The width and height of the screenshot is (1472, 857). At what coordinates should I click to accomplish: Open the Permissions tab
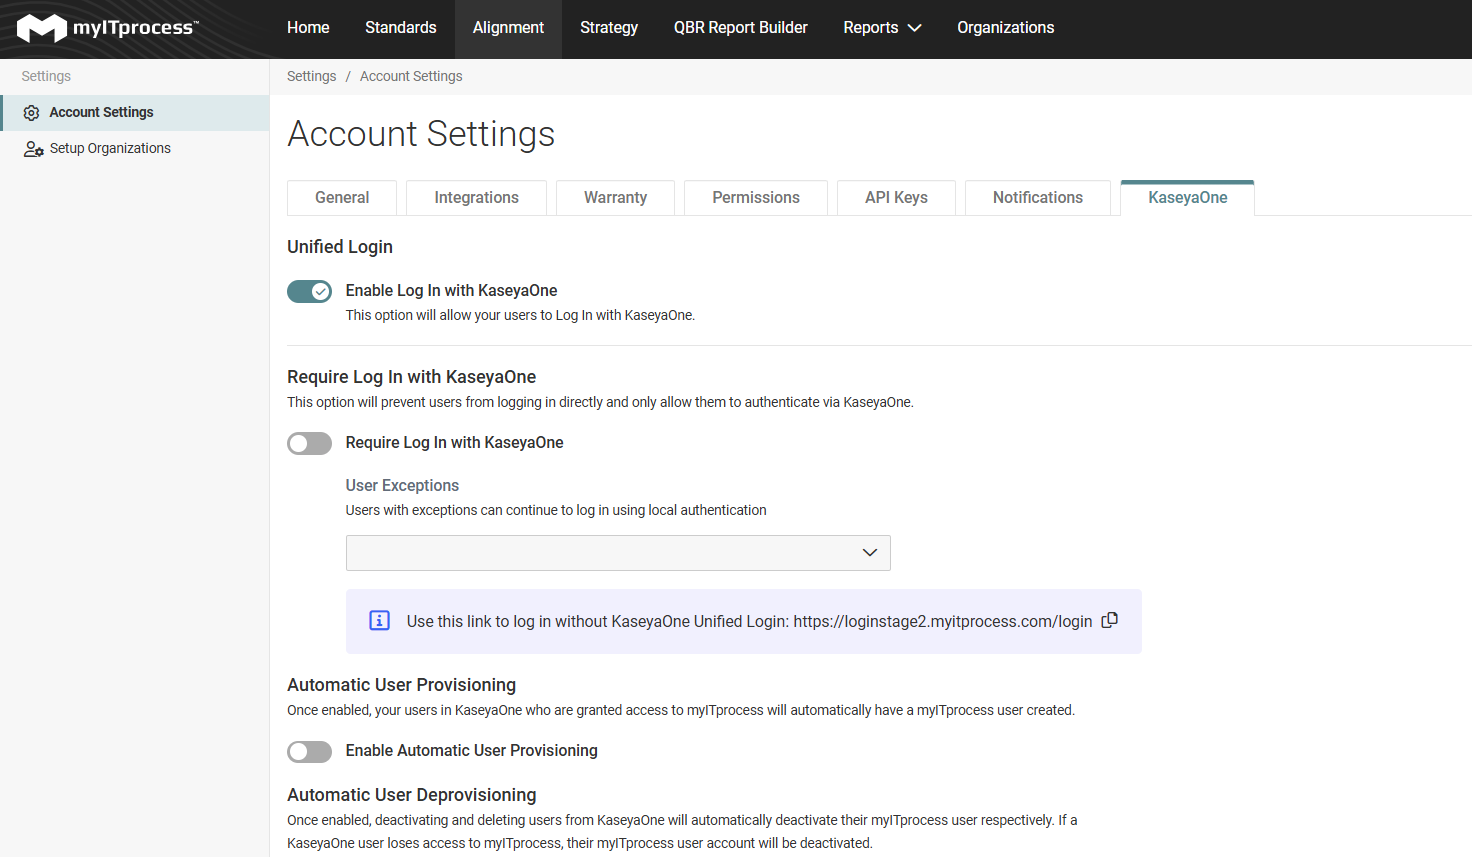(756, 198)
